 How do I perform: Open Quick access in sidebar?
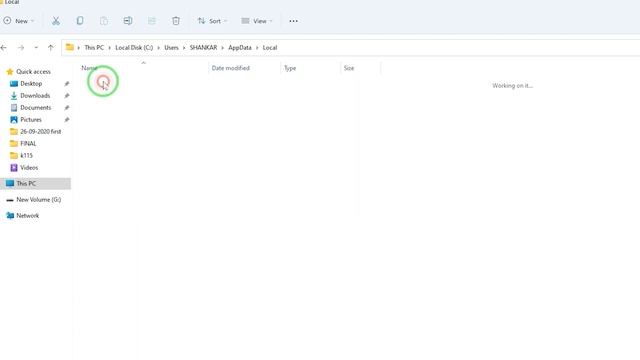[x=33, y=71]
